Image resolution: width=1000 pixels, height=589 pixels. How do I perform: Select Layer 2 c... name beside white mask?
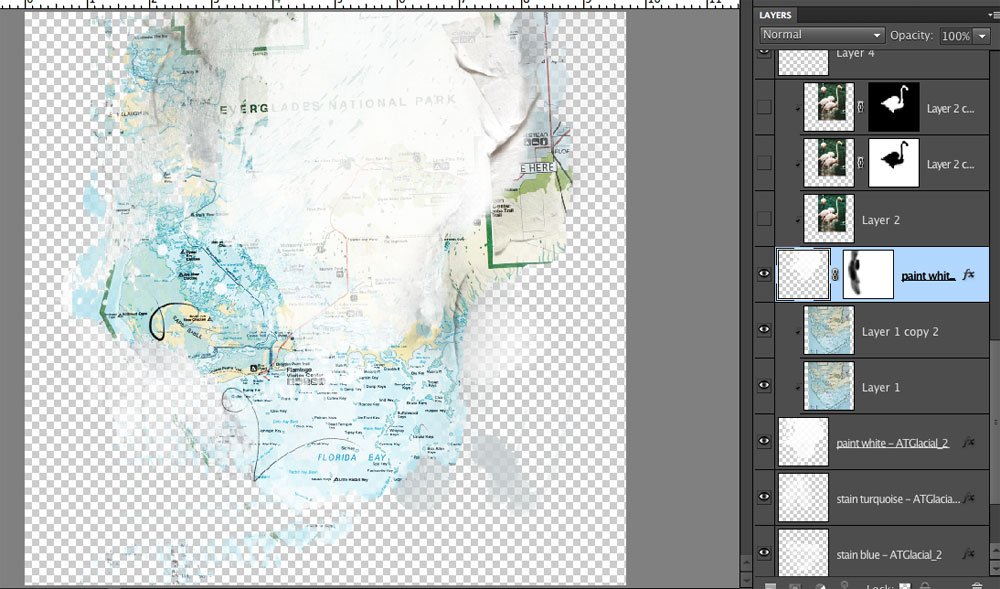coord(950,164)
